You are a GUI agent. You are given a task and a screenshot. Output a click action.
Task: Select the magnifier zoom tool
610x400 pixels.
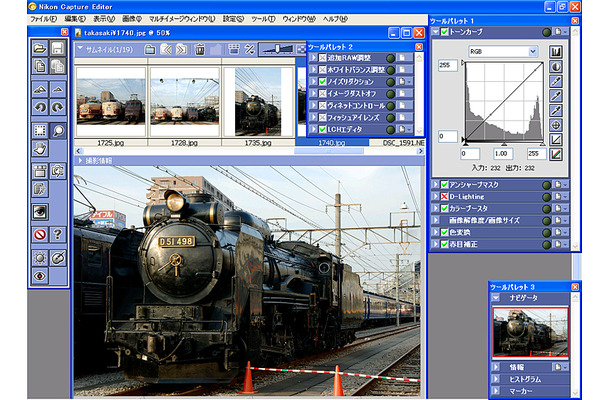(x=58, y=131)
